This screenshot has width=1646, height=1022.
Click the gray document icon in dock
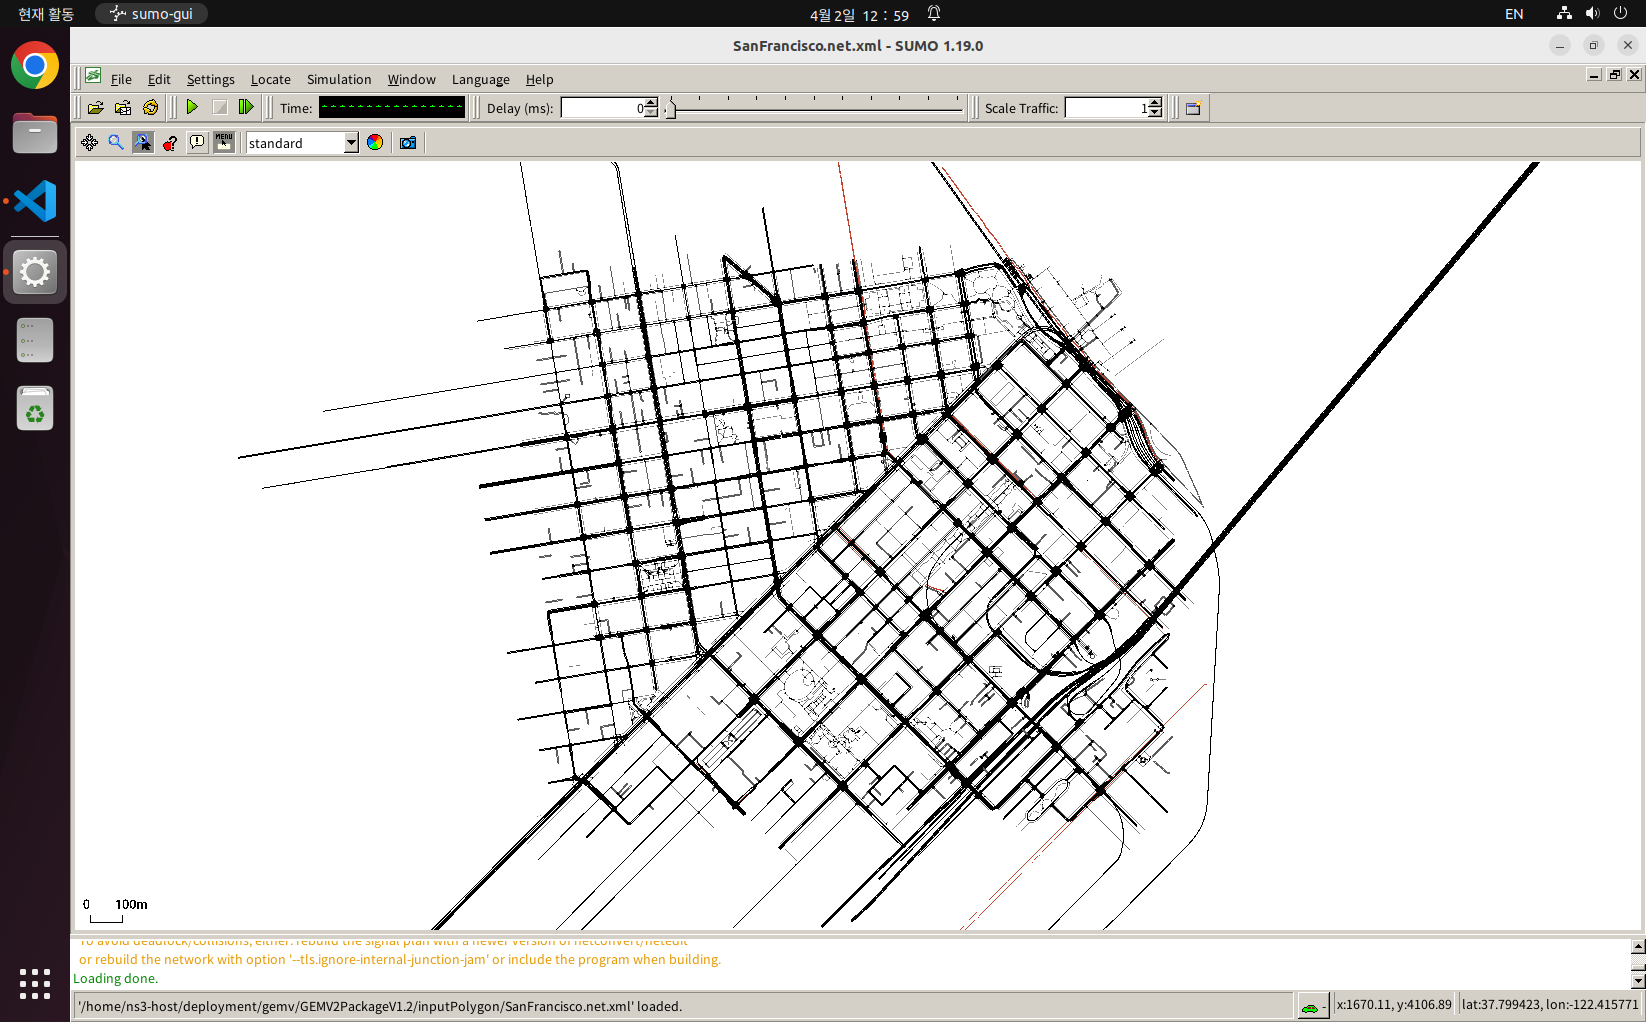[x=35, y=341]
